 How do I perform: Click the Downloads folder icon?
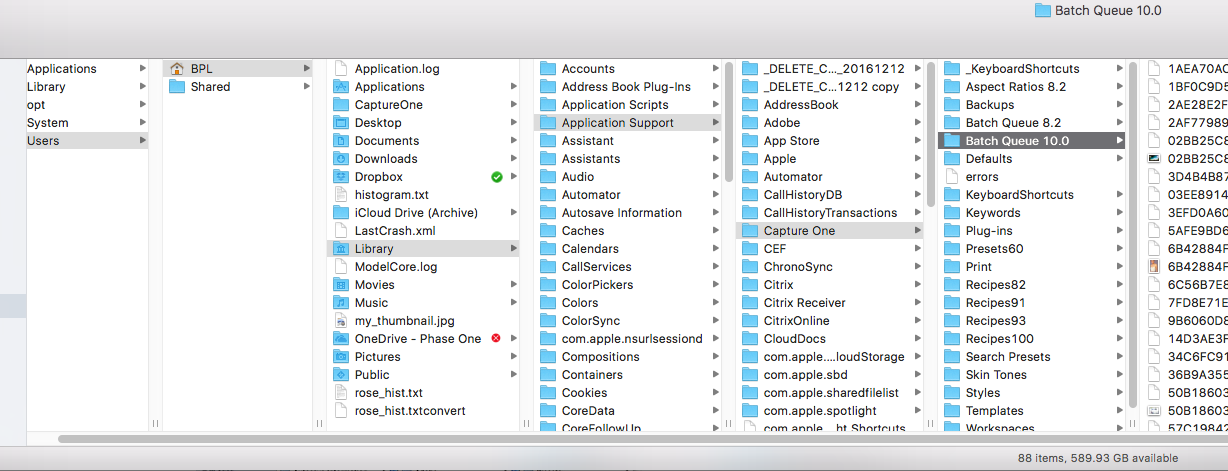click(x=340, y=159)
